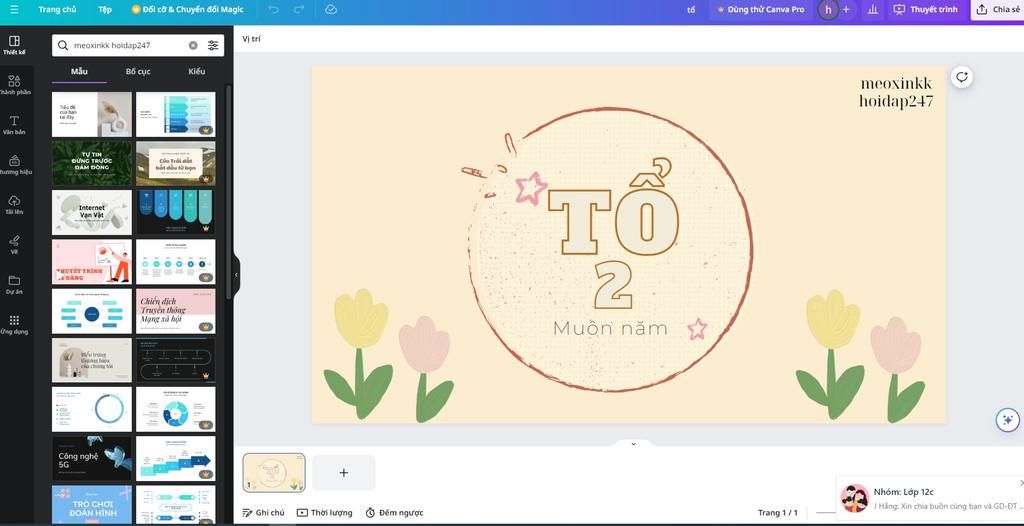Open the Thiết kế design sidebar panel
This screenshot has height=526, width=1024.
point(14,44)
